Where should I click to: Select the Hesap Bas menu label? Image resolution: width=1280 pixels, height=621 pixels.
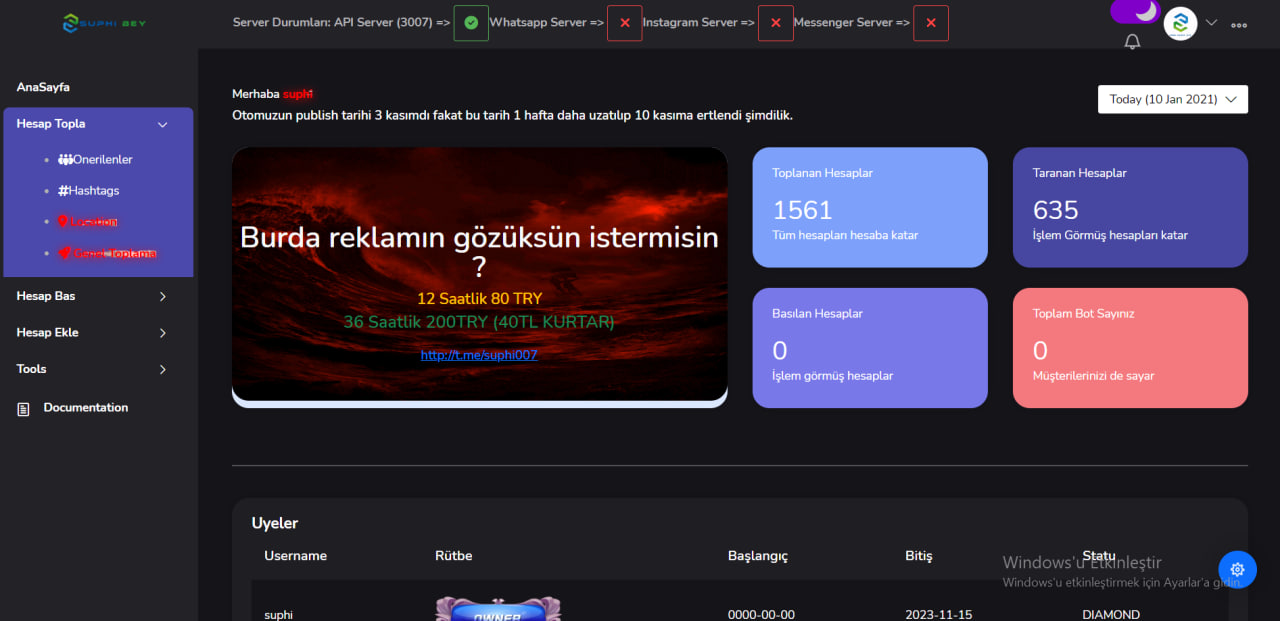pyautogui.click(x=46, y=296)
